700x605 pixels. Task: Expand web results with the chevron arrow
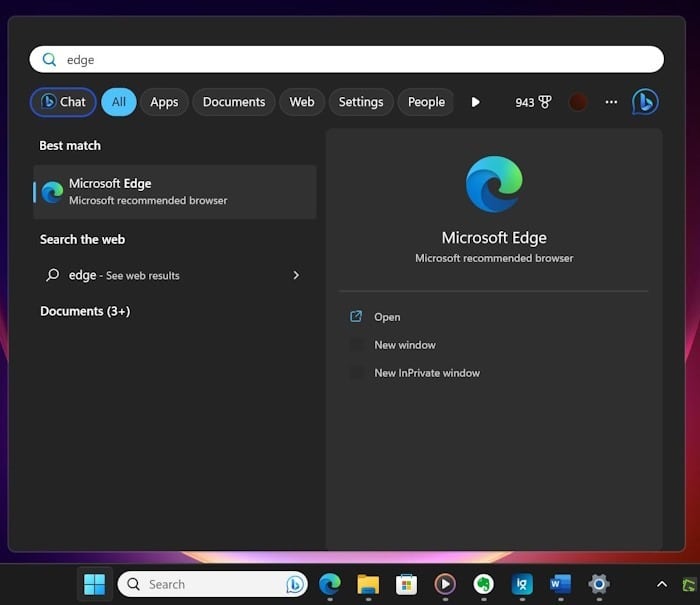[296, 275]
